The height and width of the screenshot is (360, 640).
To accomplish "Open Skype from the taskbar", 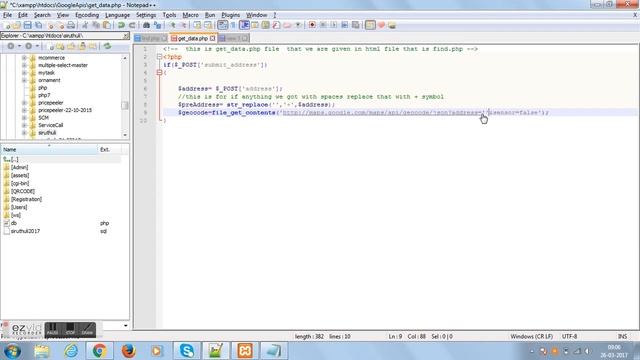I will tap(187, 351).
